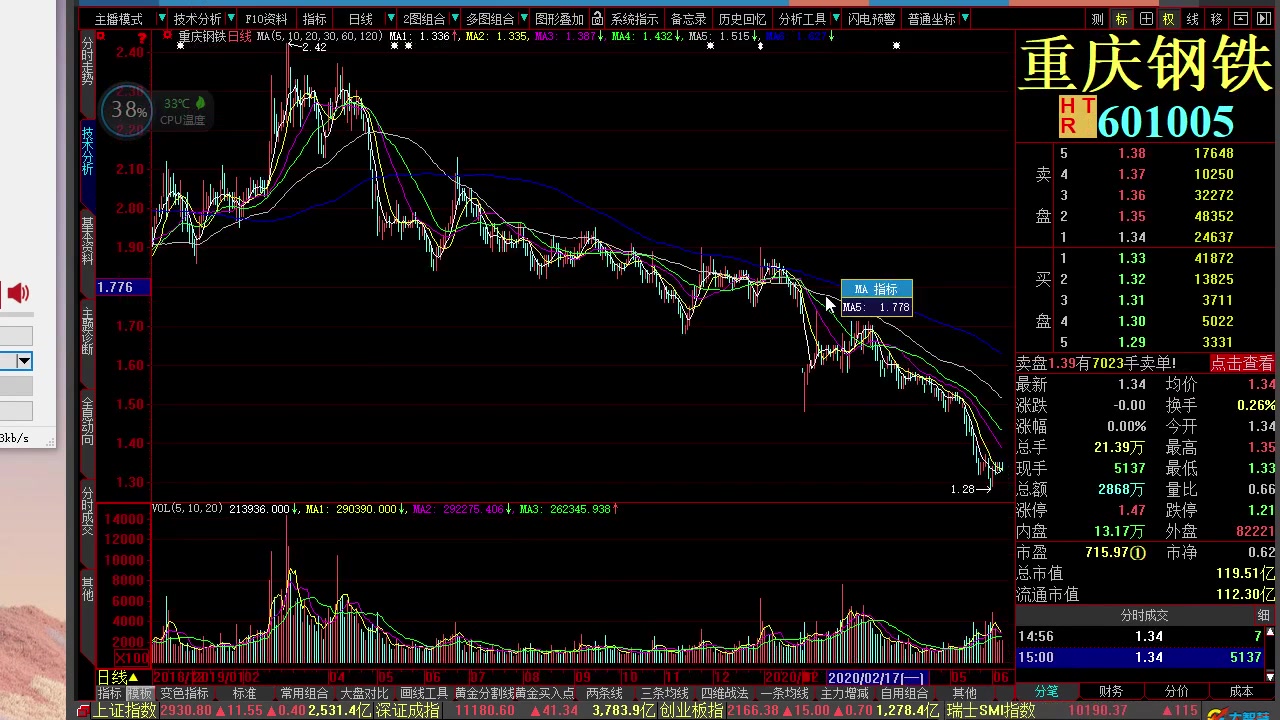Viewport: 1280px width, 720px height.
Task: Expand the 多图组合 dropdown arrow
Action: (524, 19)
